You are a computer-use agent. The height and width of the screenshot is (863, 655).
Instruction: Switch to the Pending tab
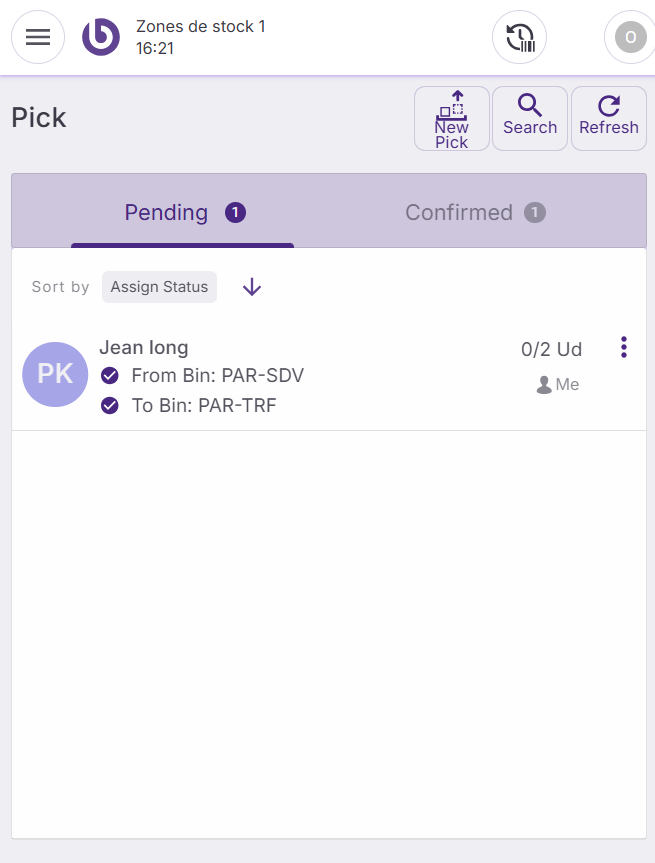tap(167, 213)
